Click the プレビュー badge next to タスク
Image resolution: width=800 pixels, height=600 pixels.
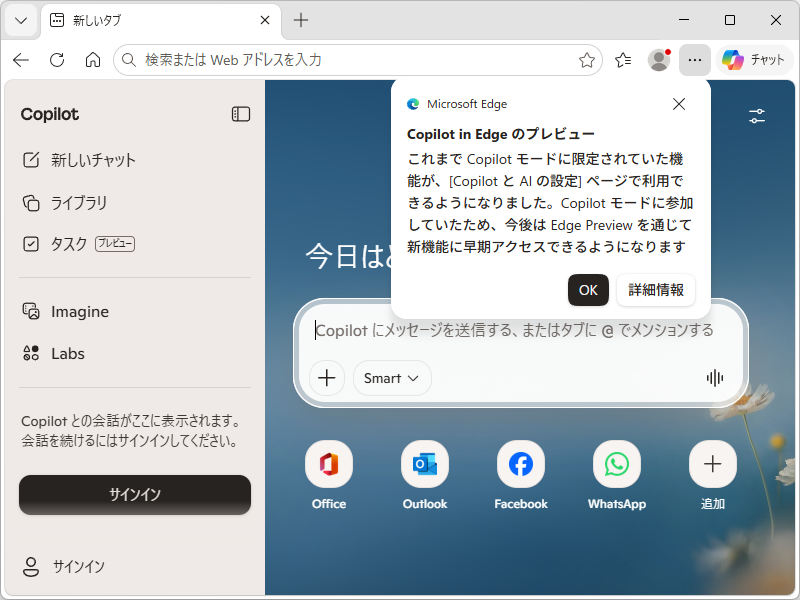click(x=115, y=243)
